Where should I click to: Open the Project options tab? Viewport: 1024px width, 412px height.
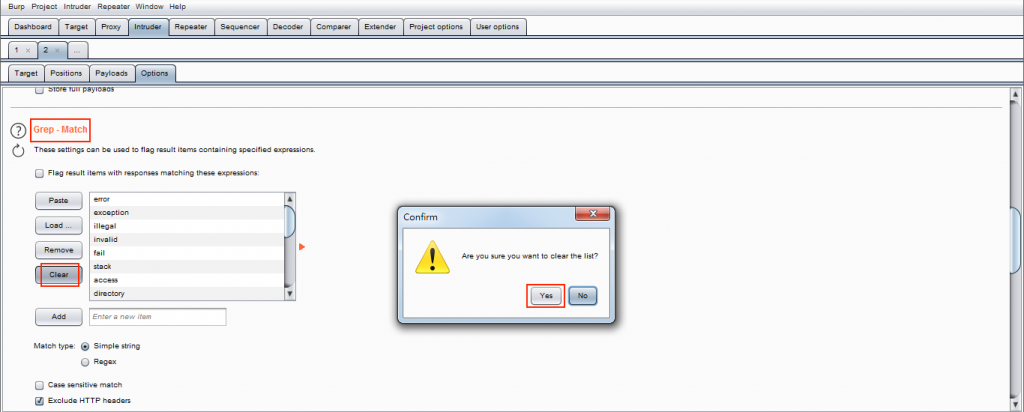[x=436, y=27]
